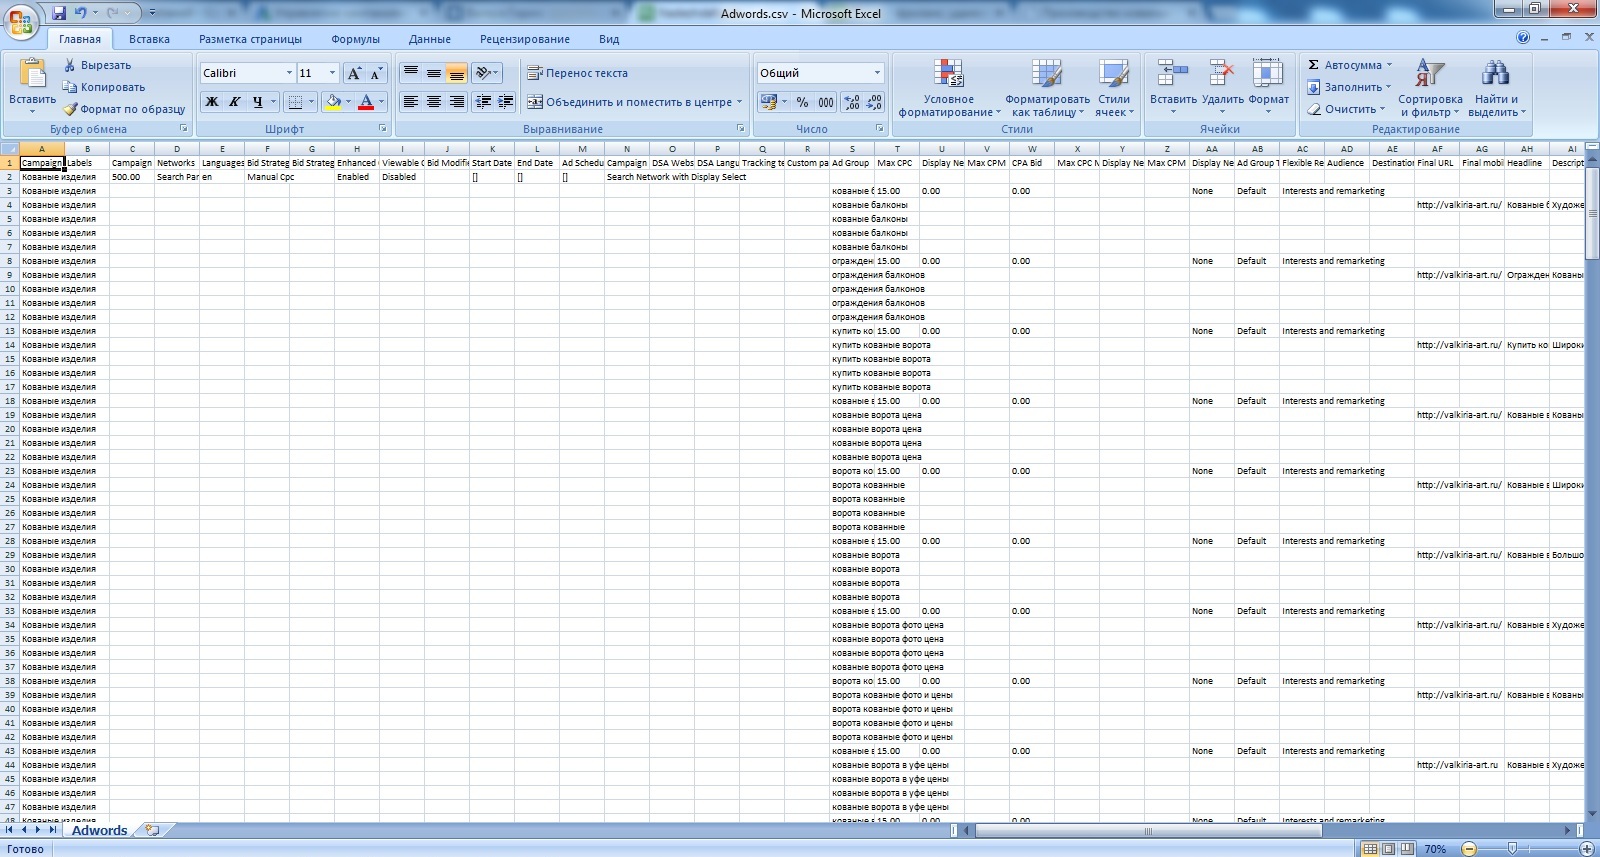Apply percent style to the cell
Screen dimensions: 1600x857
click(802, 102)
